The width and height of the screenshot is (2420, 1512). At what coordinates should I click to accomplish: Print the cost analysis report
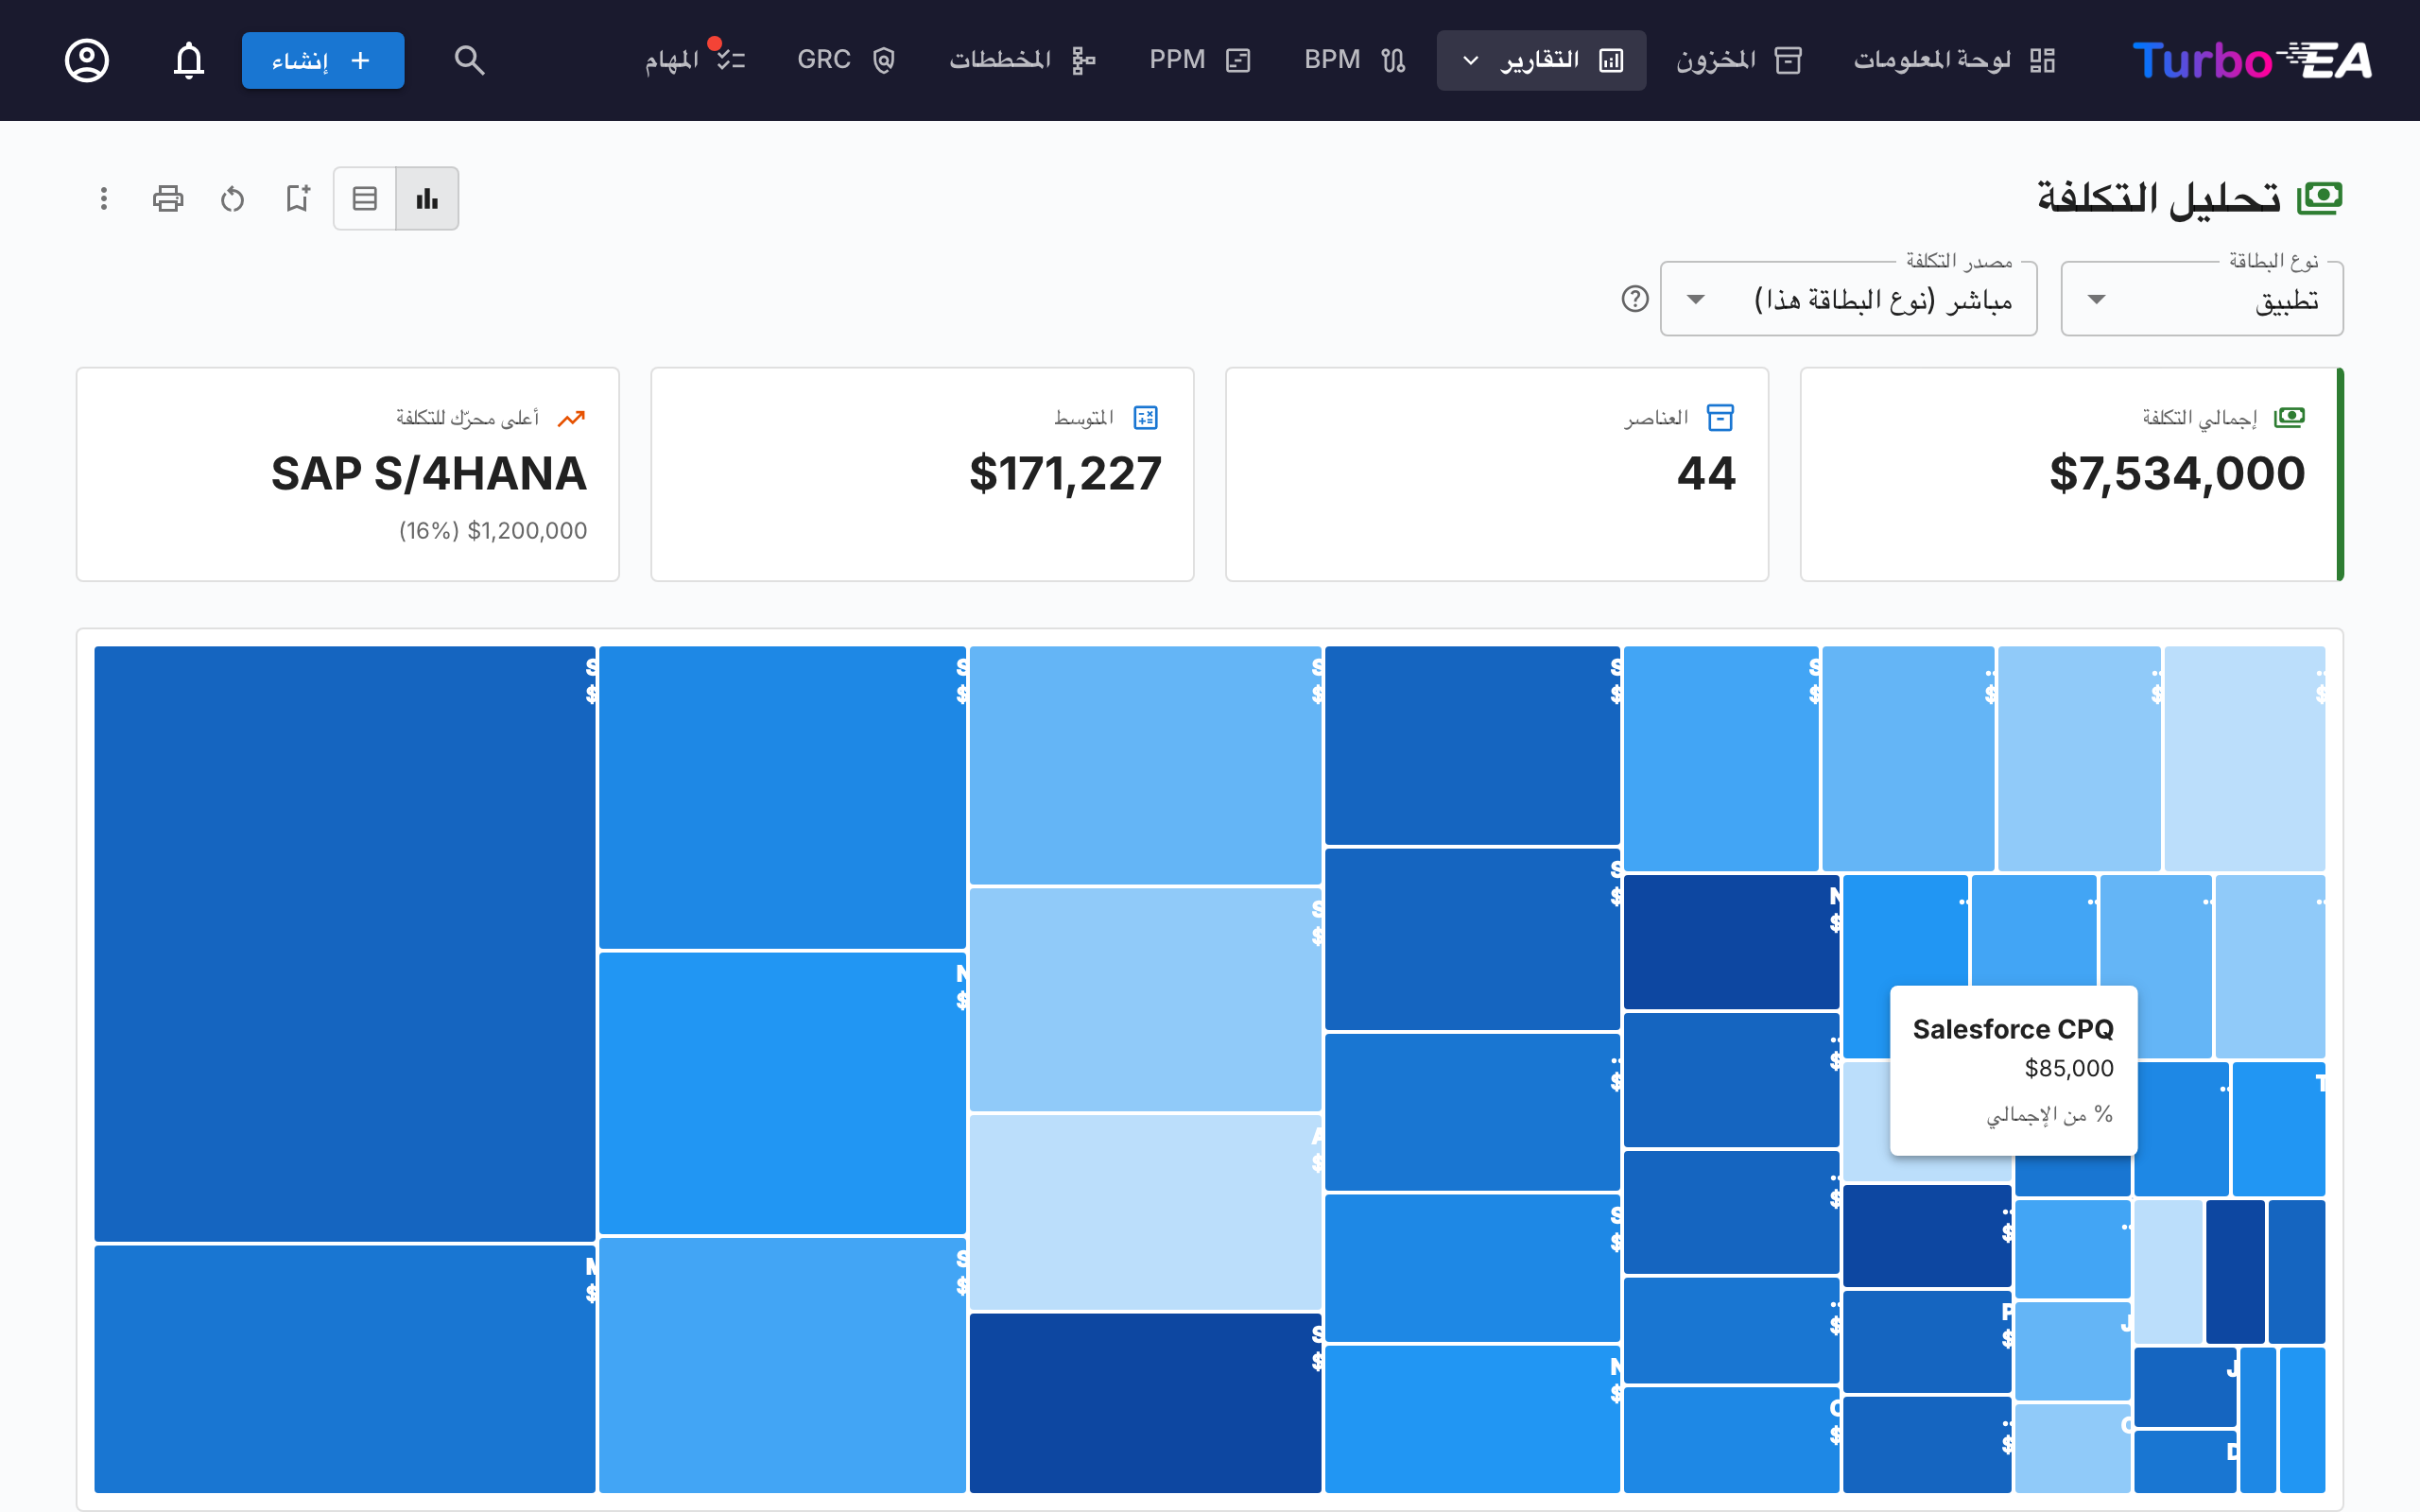168,198
